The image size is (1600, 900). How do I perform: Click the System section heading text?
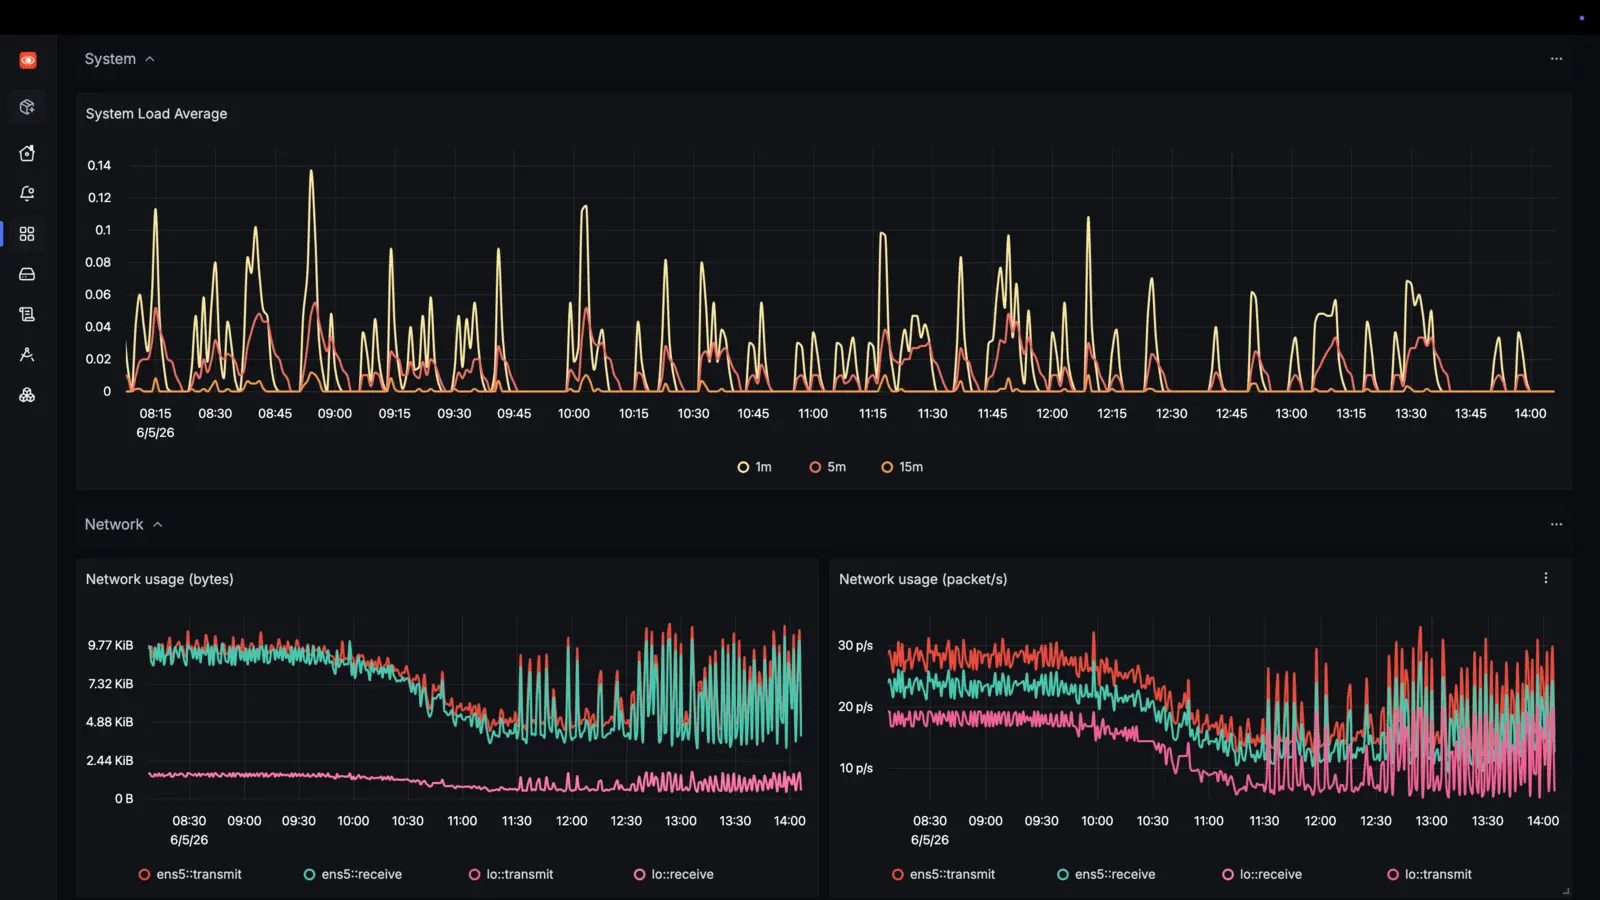[x=110, y=59]
